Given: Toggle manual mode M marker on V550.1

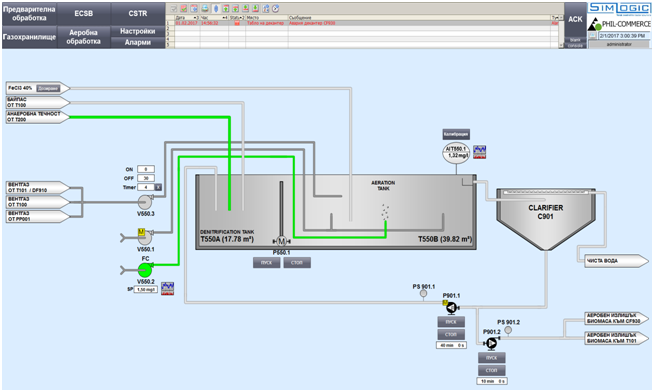Looking at the screenshot, I should [x=141, y=231].
